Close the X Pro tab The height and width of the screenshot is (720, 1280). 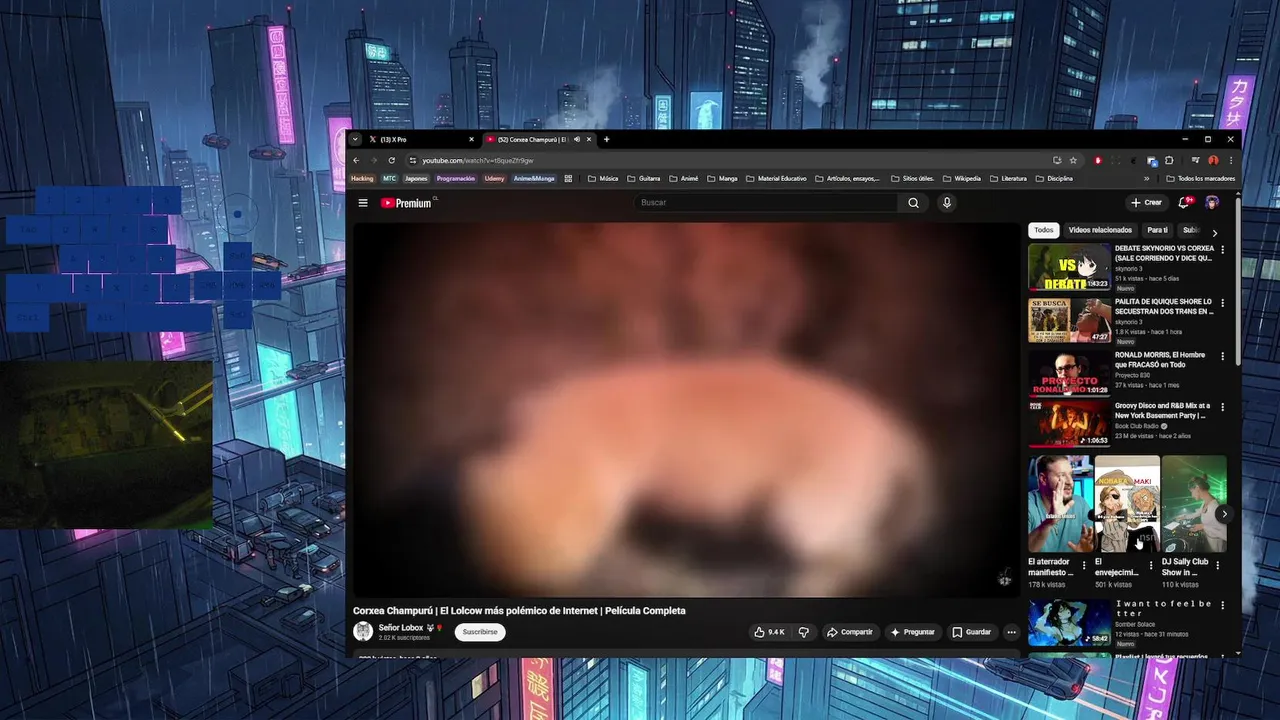pos(472,139)
